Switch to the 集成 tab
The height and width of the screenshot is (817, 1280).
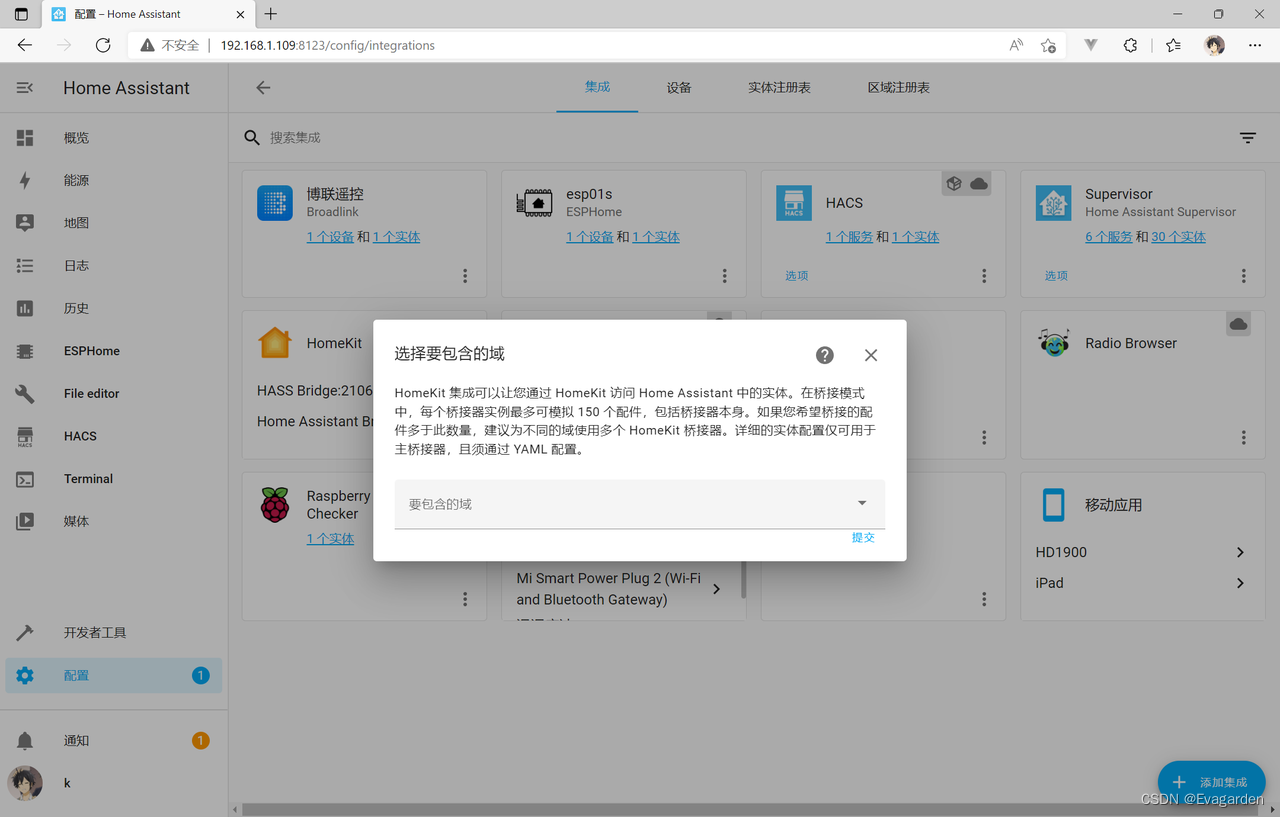click(x=597, y=87)
